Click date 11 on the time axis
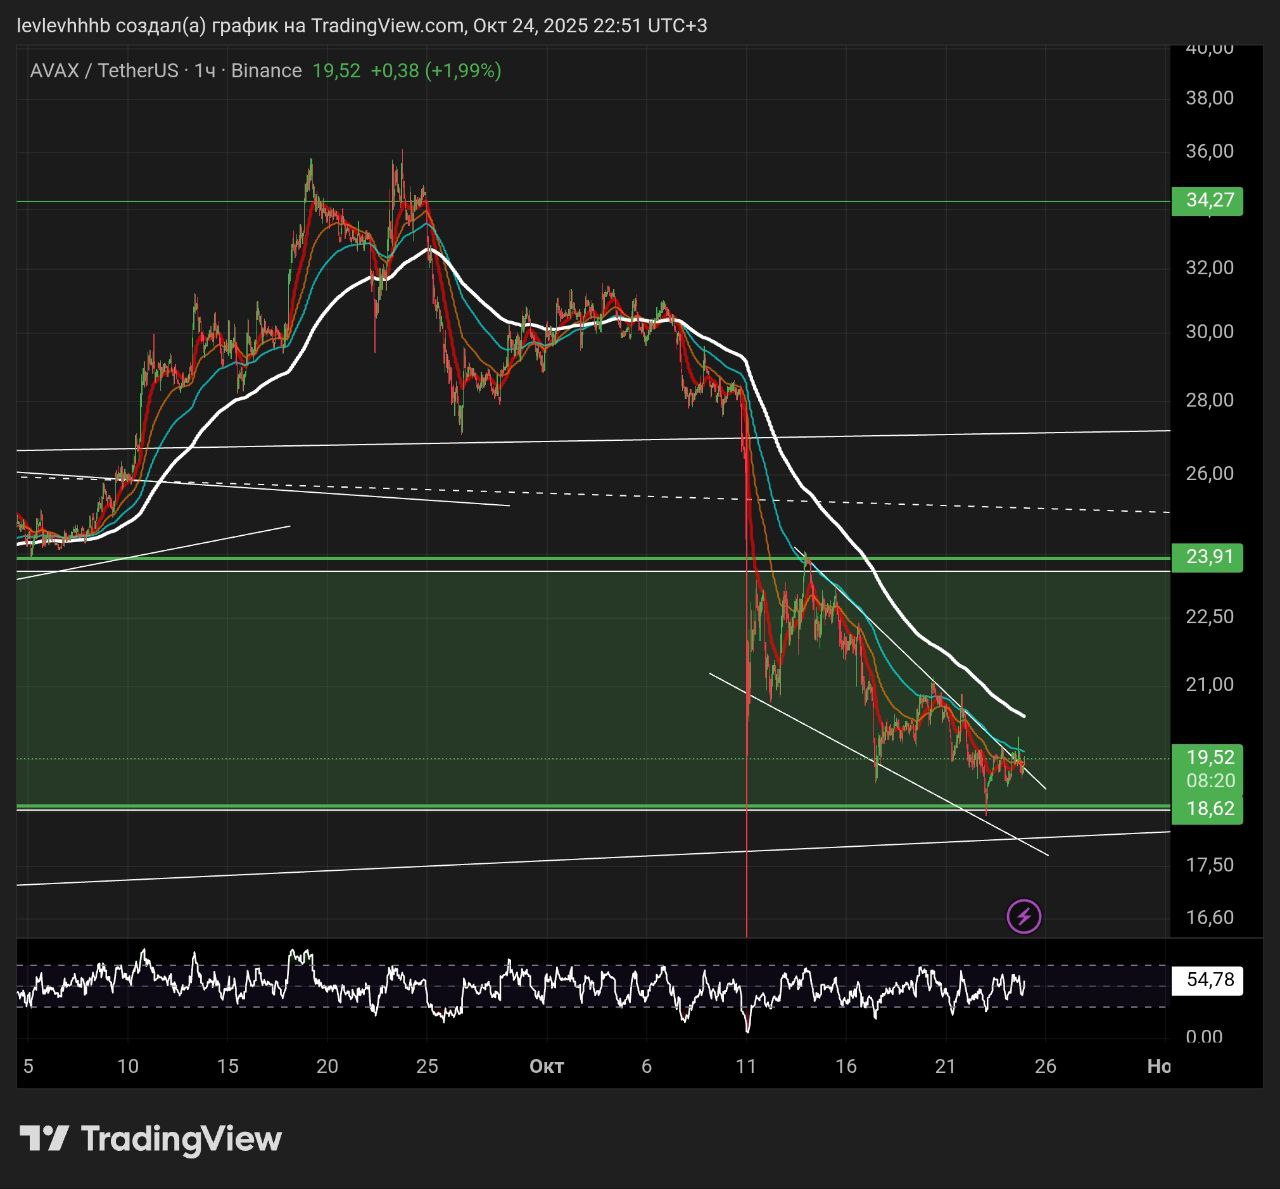Viewport: 1280px width, 1189px height. [x=745, y=1066]
